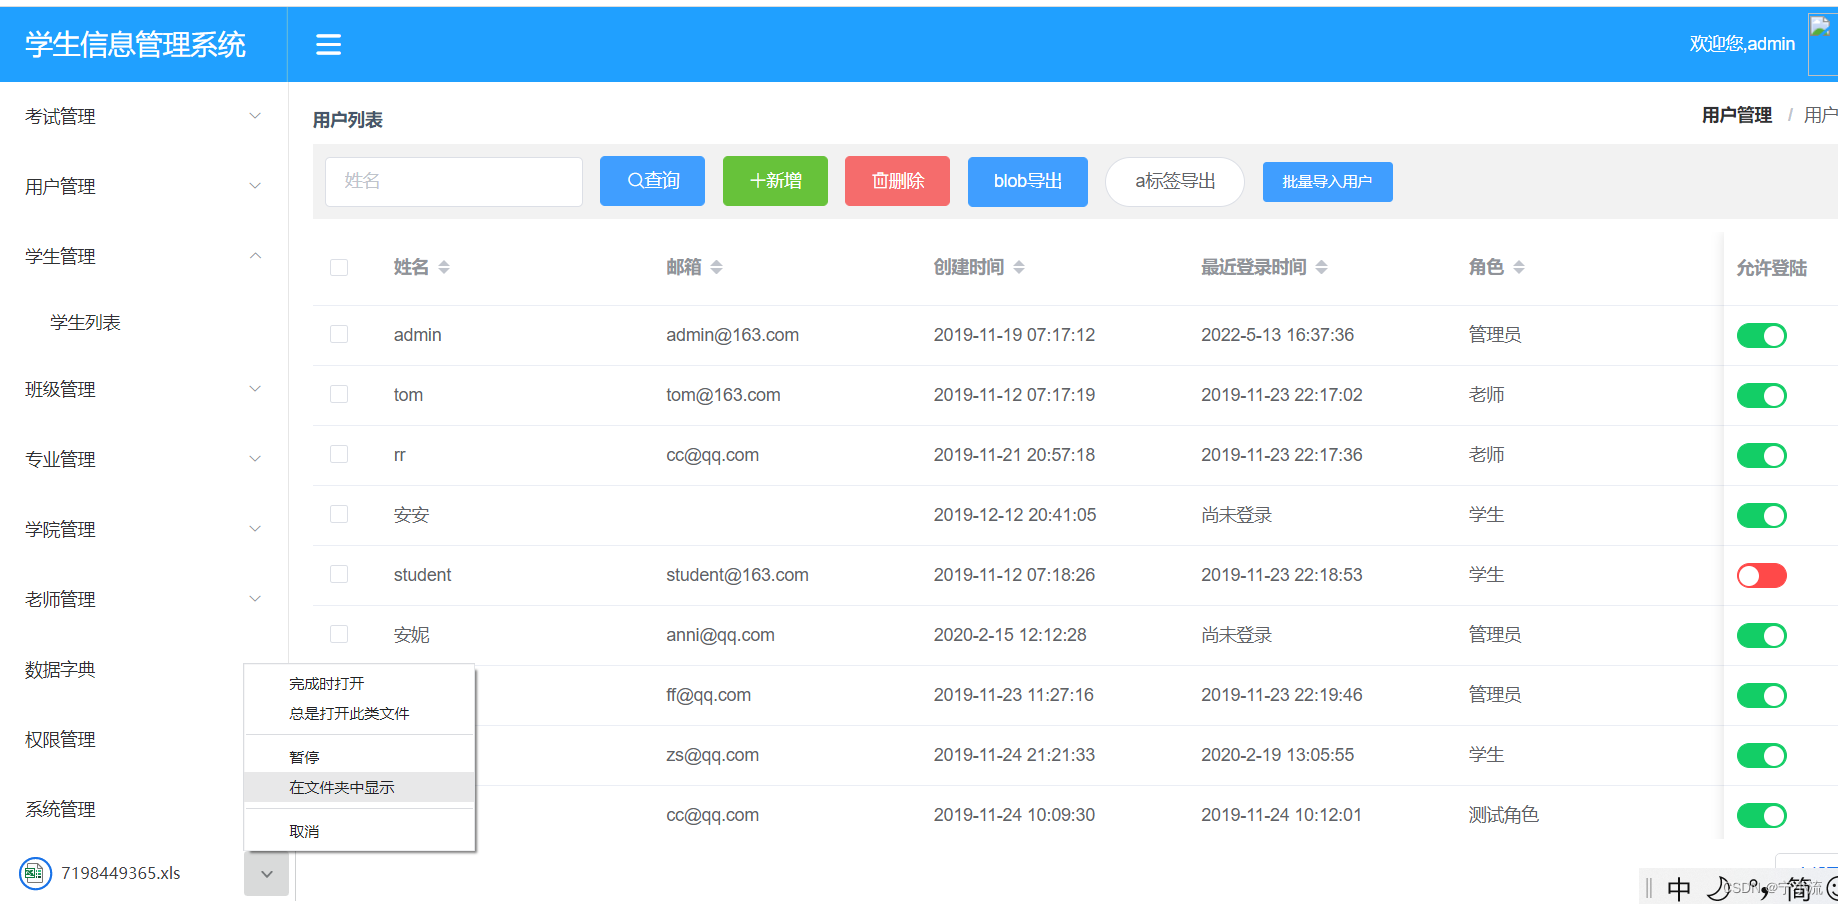Screen dimensions: 1838x904
Task: Expand 班级管理 sidebar menu
Action: pos(143,389)
